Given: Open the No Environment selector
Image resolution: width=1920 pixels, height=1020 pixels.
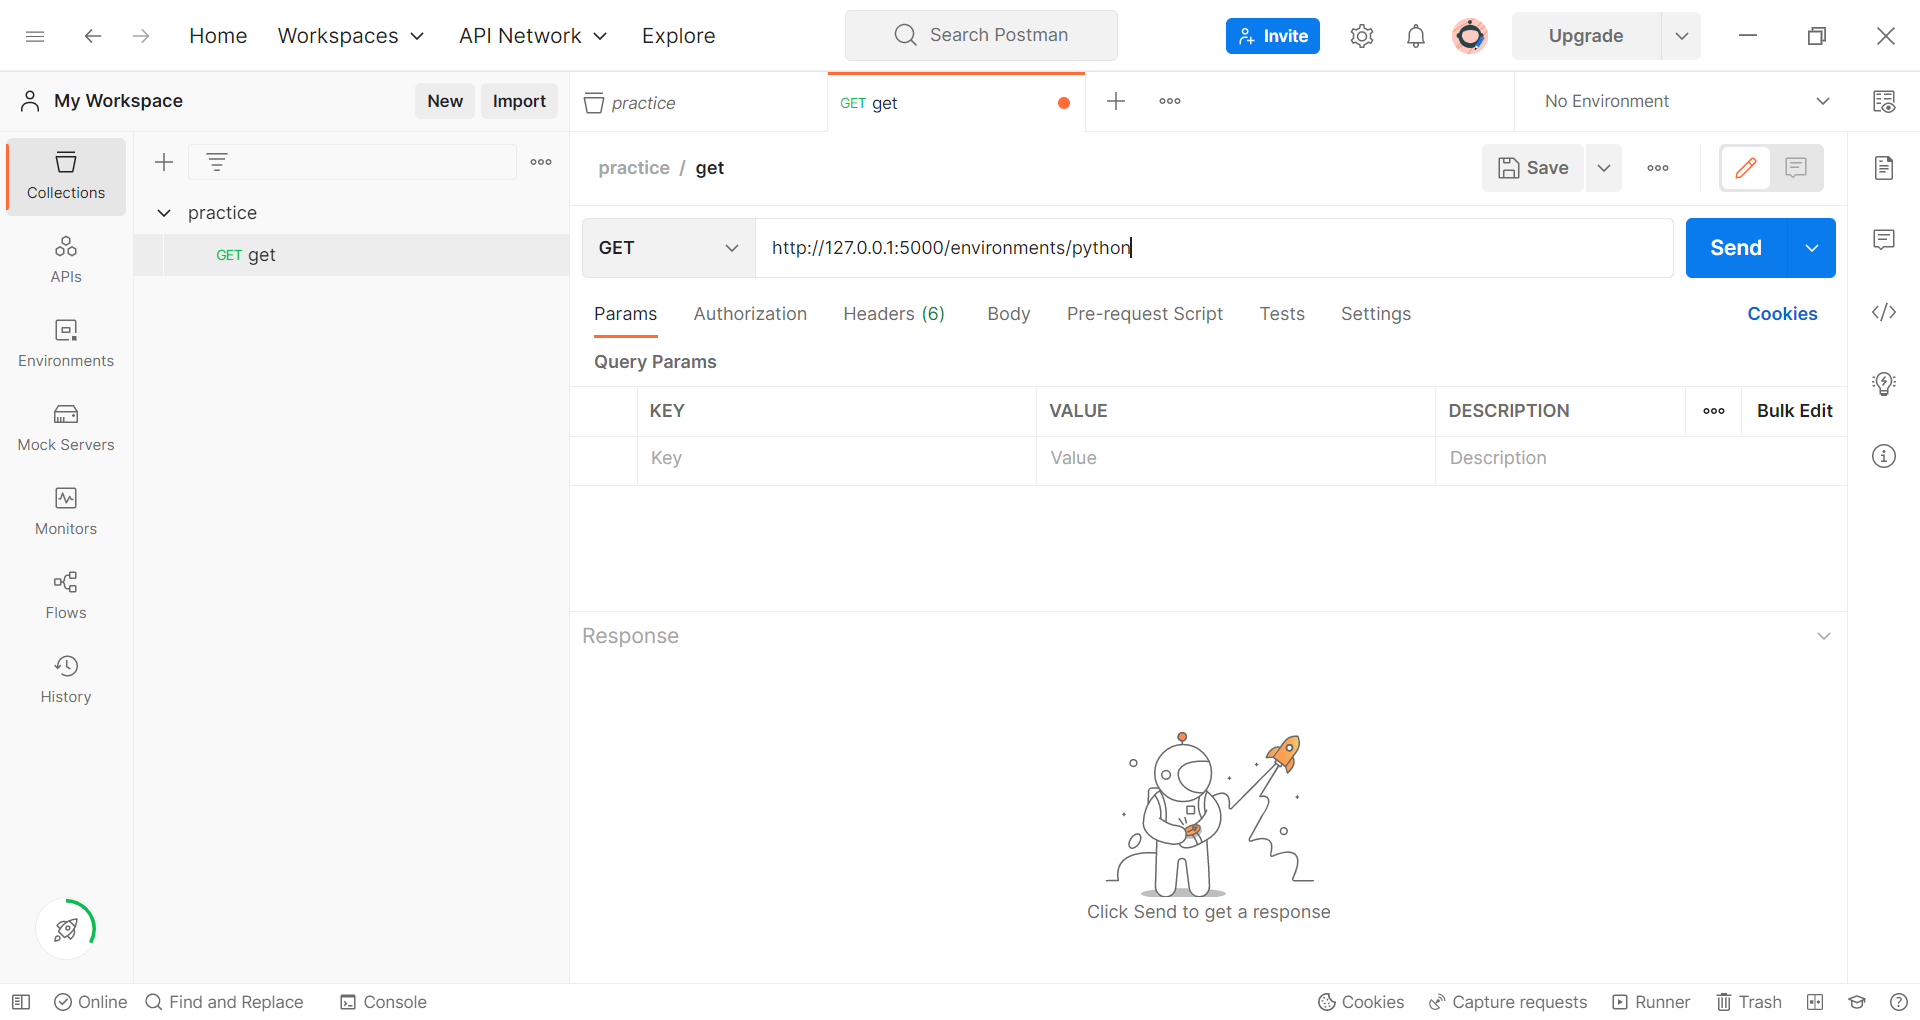Looking at the screenshot, I should [x=1687, y=101].
